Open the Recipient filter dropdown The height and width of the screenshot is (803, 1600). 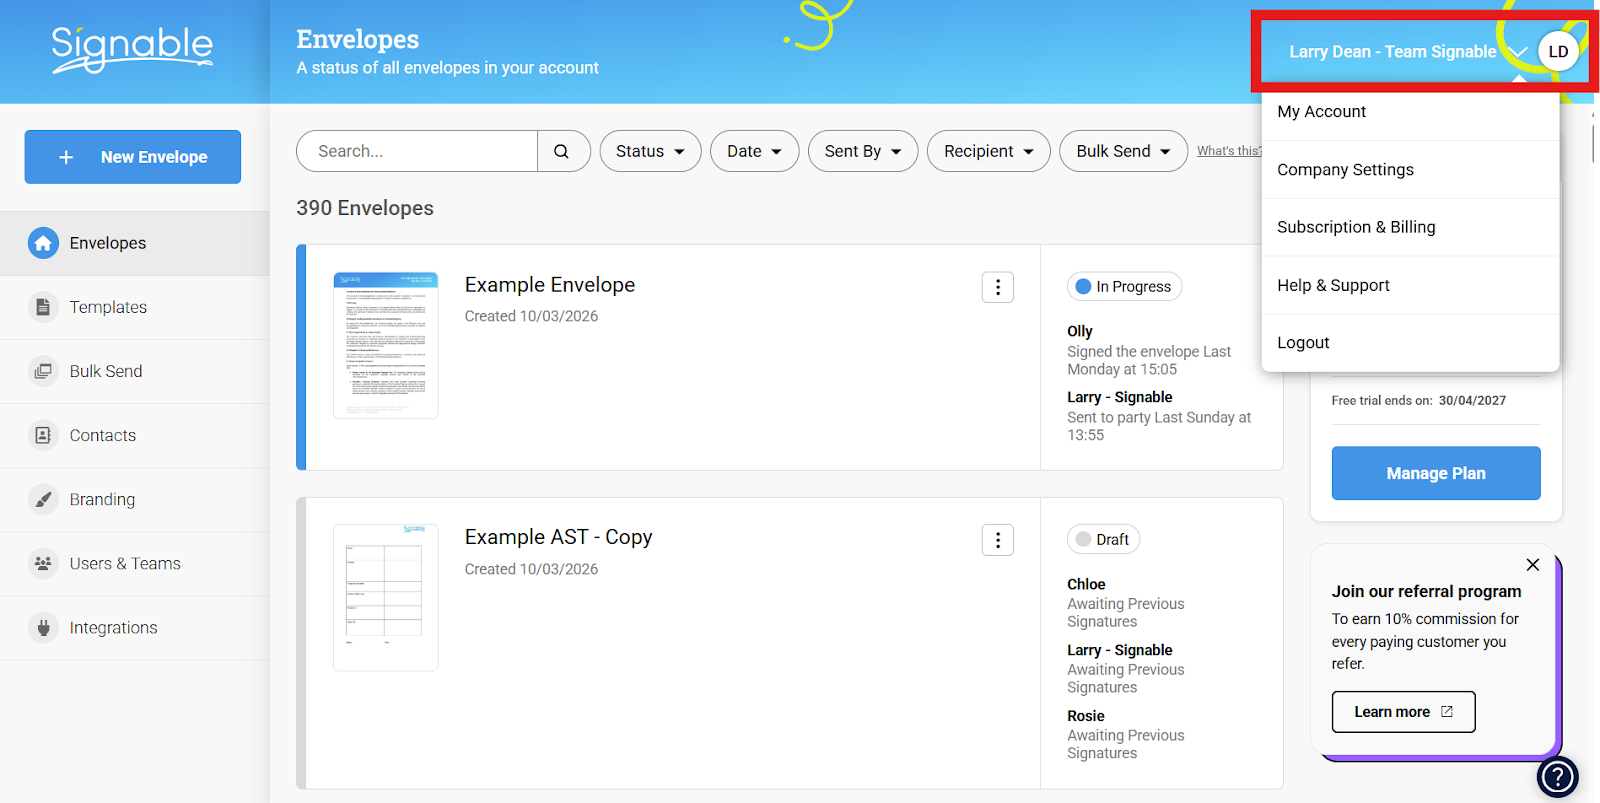(989, 151)
